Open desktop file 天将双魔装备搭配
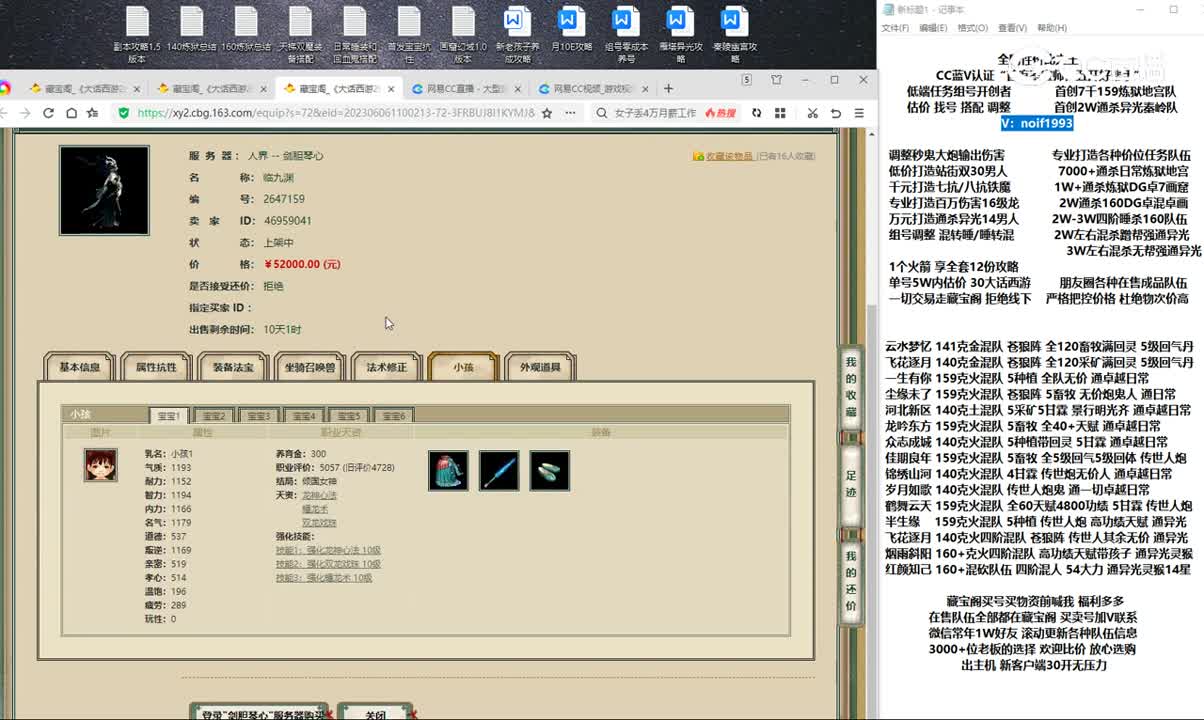The height and width of the screenshot is (720, 1204). (x=300, y=35)
